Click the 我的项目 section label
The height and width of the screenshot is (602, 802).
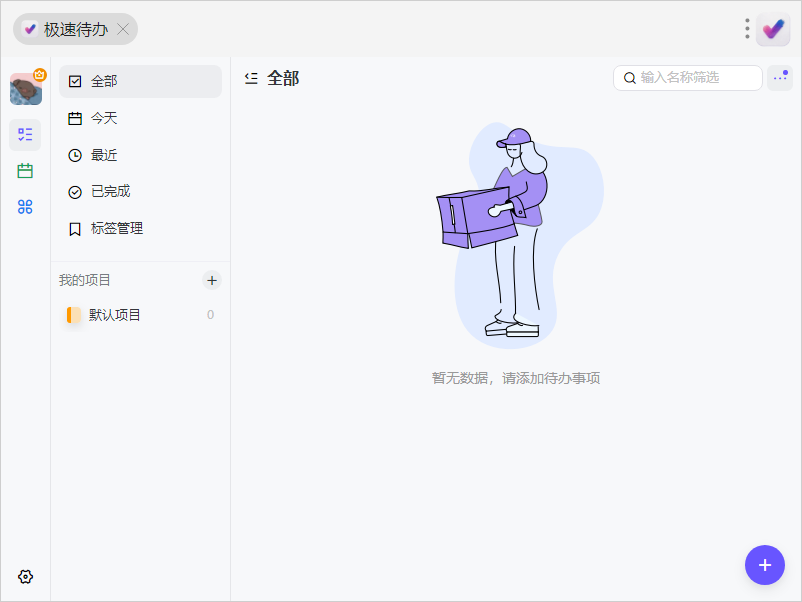[84, 280]
